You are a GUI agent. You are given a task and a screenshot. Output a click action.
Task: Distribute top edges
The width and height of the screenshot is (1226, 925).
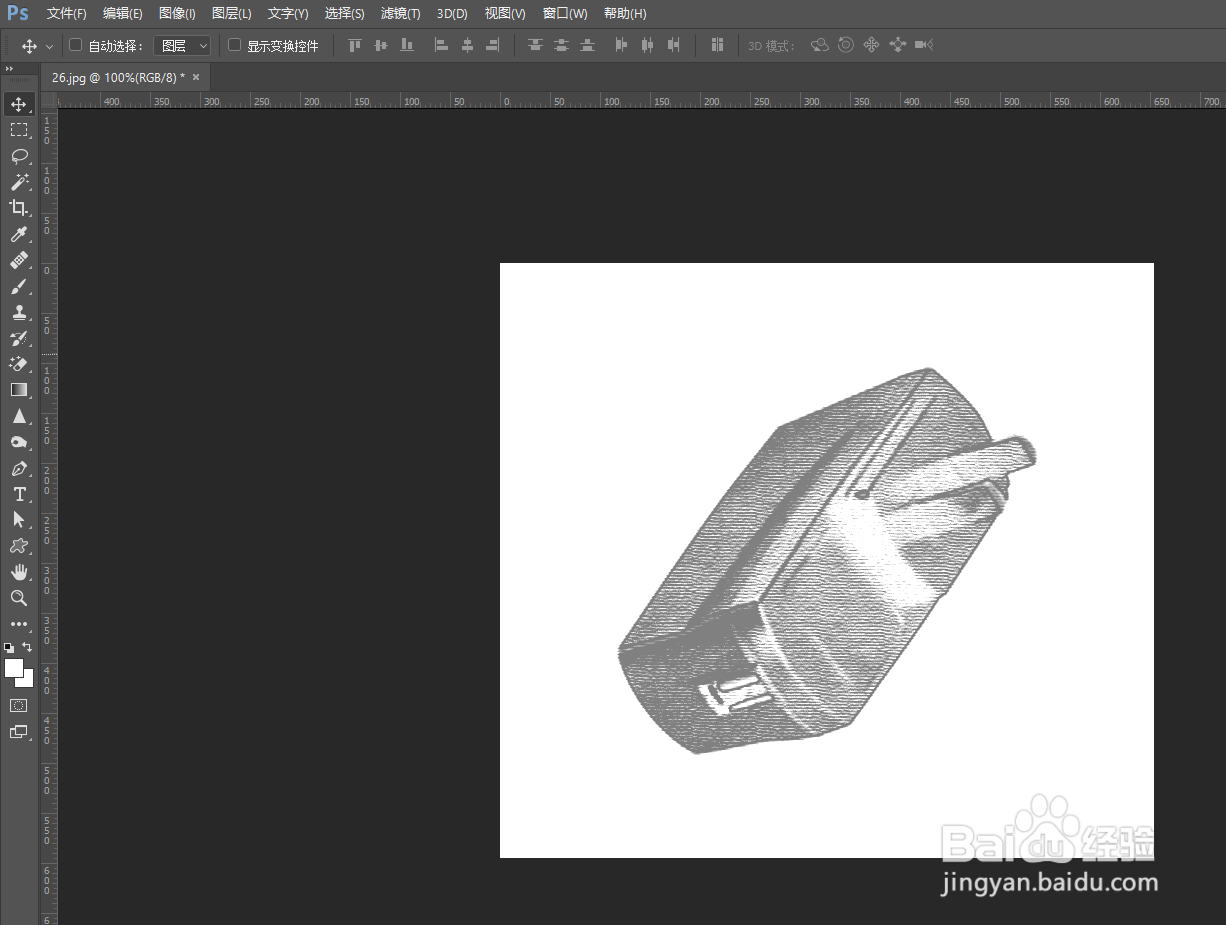536,45
